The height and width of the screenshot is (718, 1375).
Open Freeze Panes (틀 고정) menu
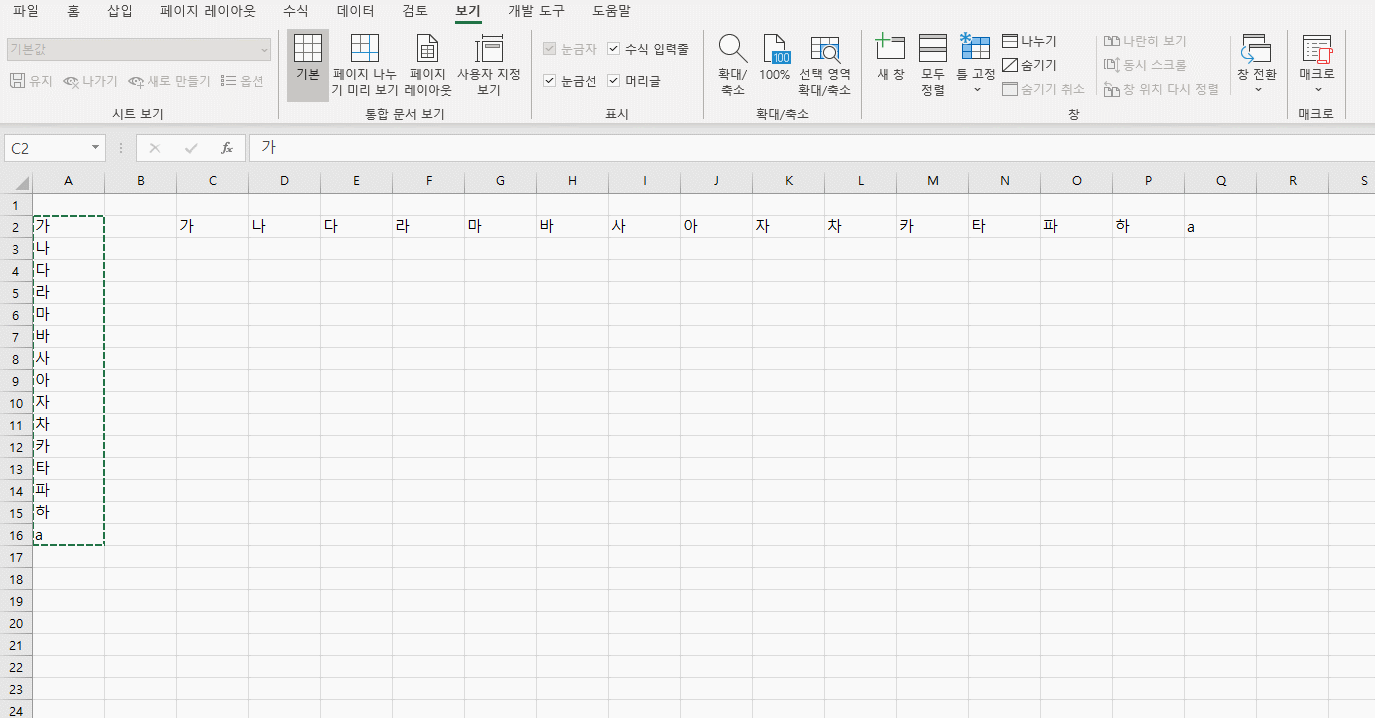(x=975, y=65)
